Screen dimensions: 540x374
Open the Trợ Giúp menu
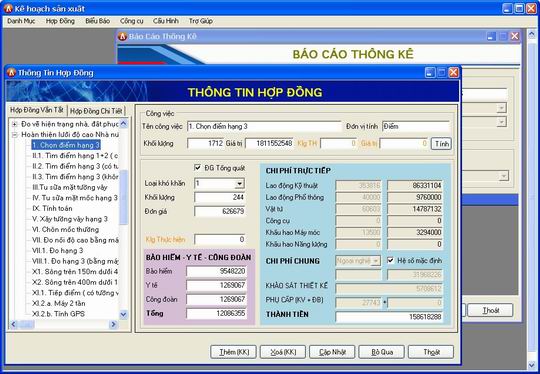coord(201,21)
